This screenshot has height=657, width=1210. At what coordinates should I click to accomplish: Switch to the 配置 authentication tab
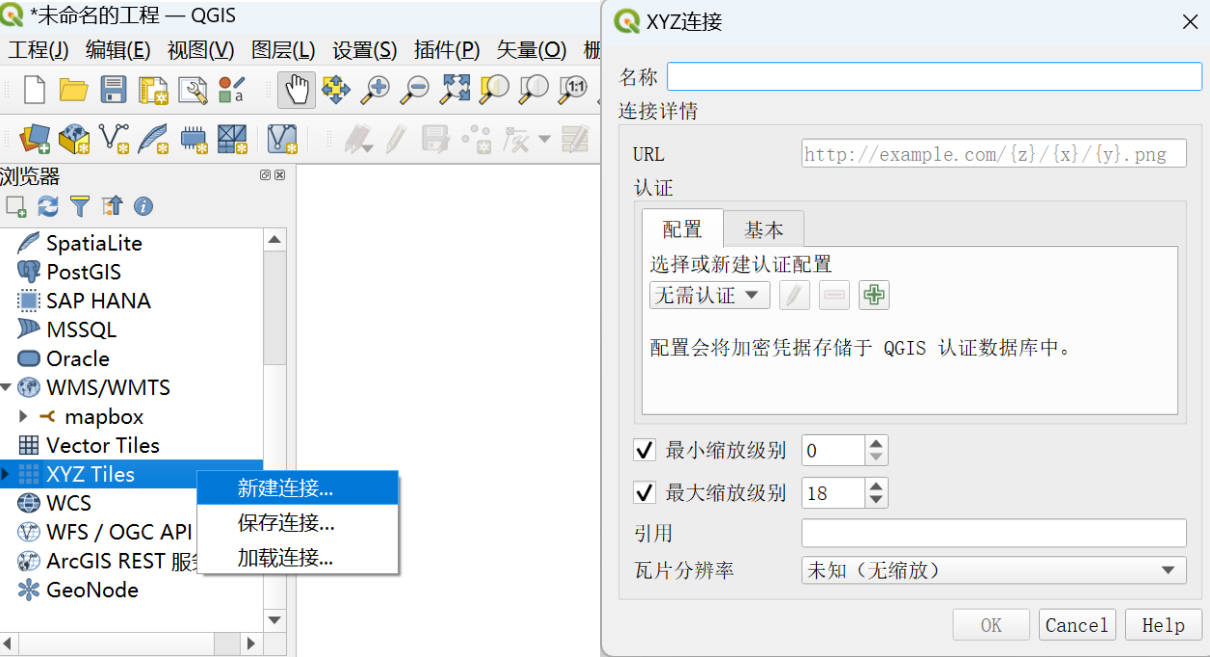click(682, 229)
